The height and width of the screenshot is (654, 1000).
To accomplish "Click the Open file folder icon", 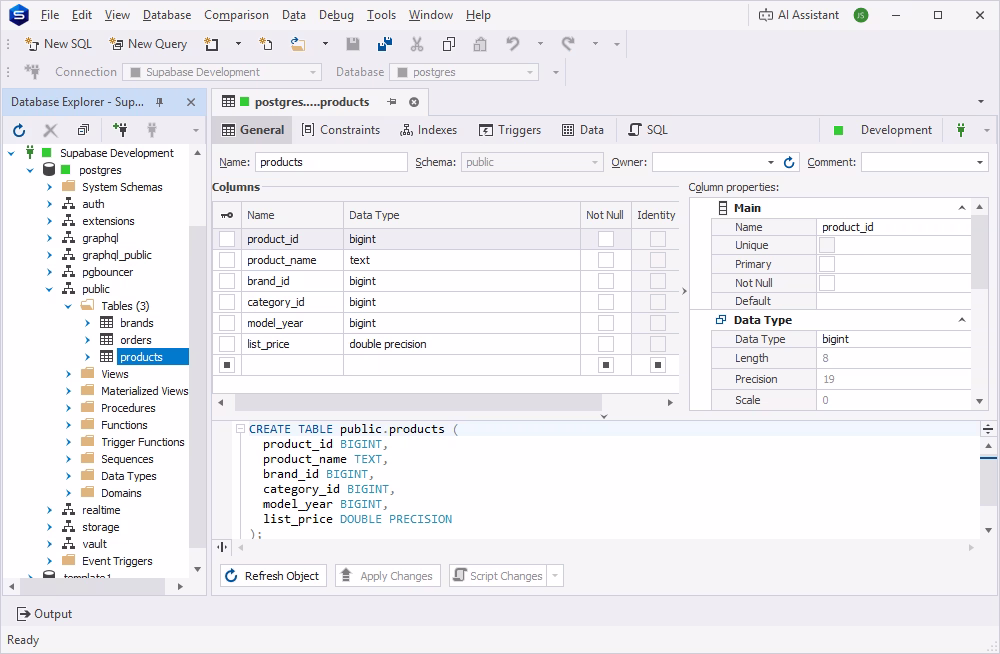I will point(298,44).
